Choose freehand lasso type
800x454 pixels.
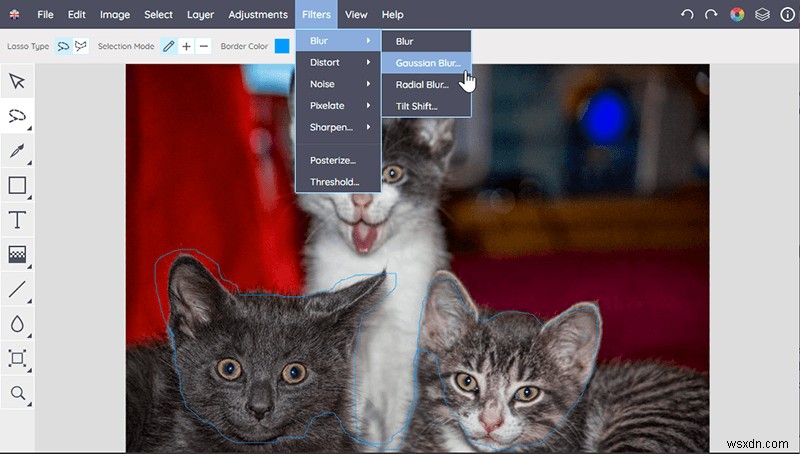(63, 46)
